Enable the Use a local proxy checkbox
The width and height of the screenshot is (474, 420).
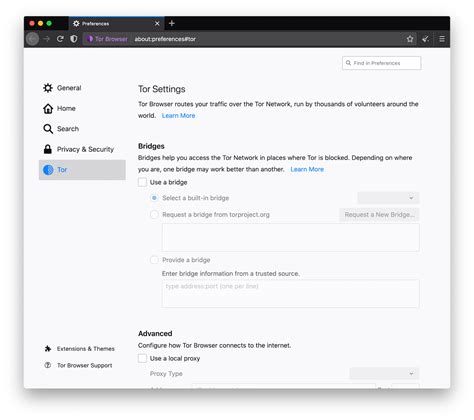click(x=142, y=358)
